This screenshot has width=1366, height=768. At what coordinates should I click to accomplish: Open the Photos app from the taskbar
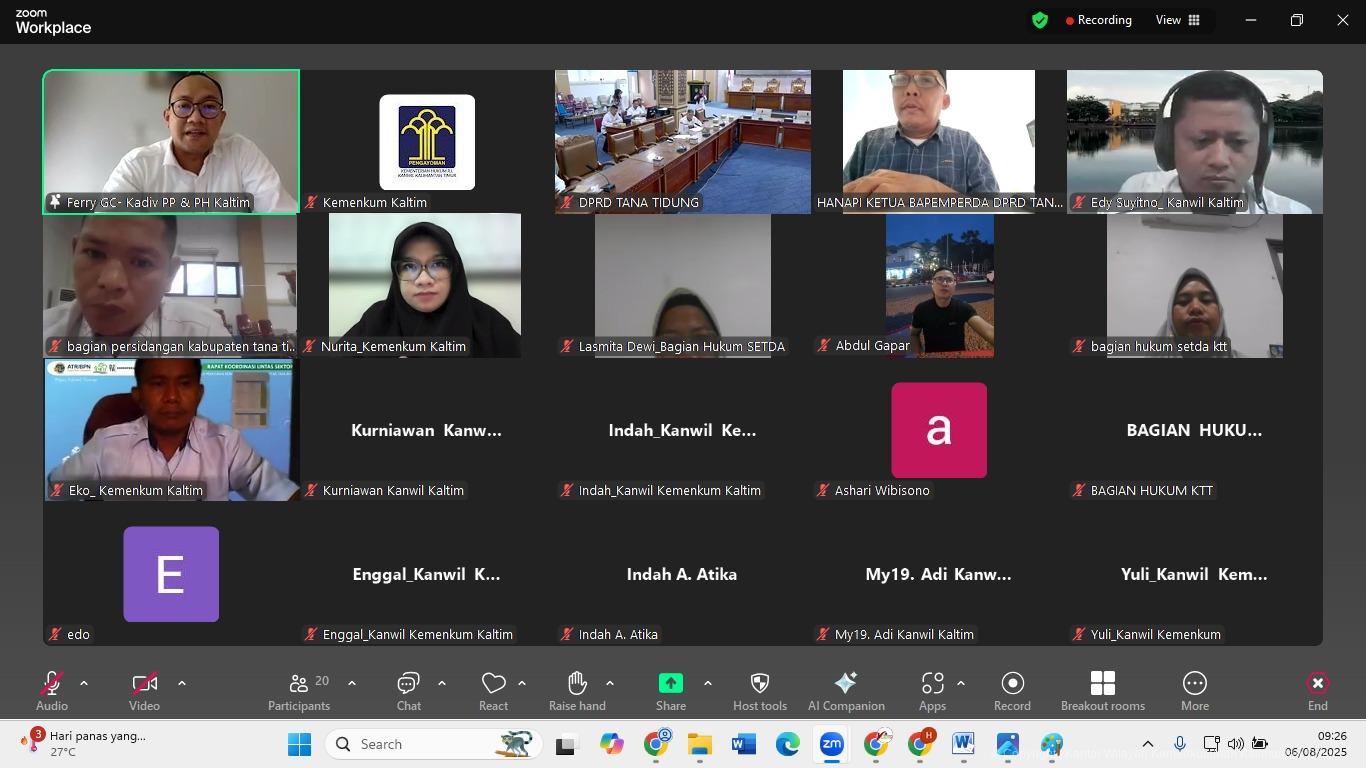click(x=1007, y=744)
